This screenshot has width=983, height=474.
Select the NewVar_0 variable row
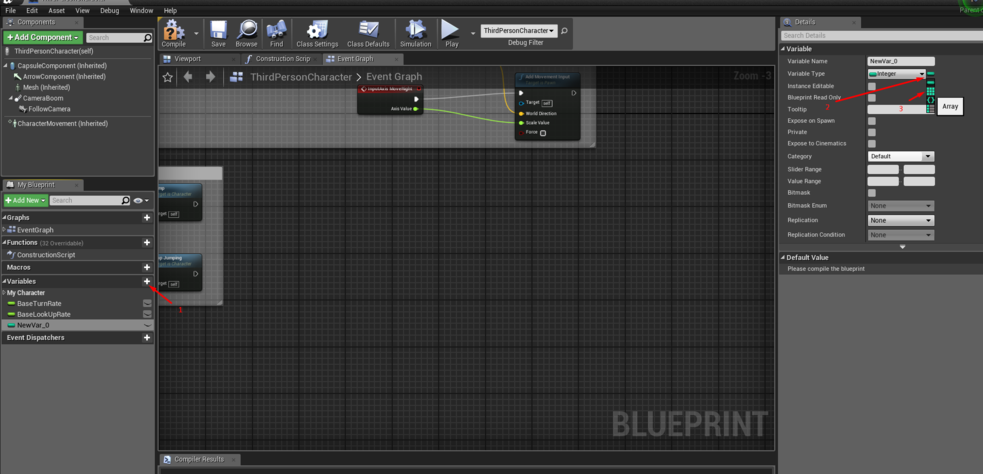coord(77,325)
